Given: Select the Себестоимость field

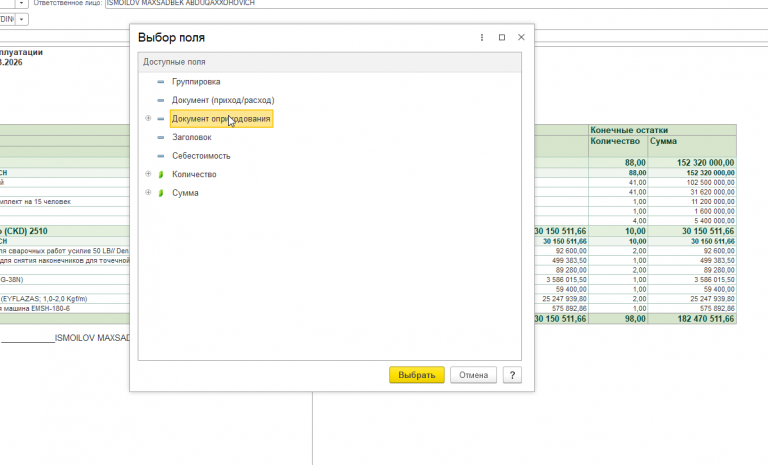Looking at the screenshot, I should coord(201,156).
